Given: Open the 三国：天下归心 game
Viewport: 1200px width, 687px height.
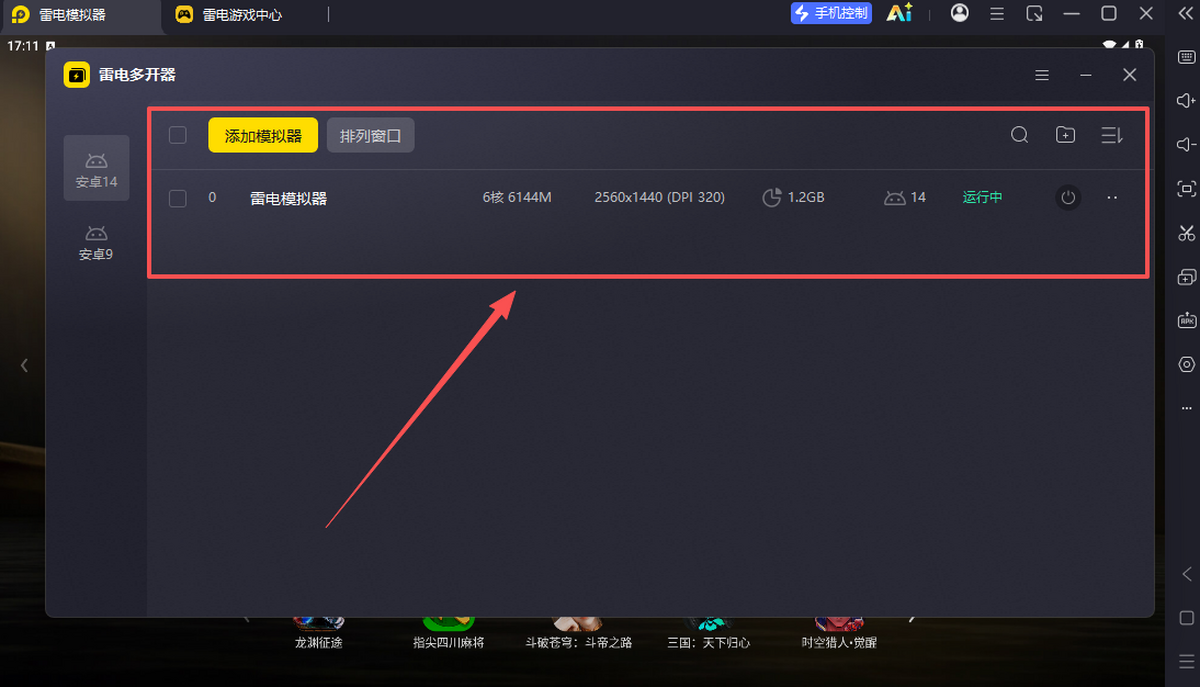Looking at the screenshot, I should tap(709, 633).
